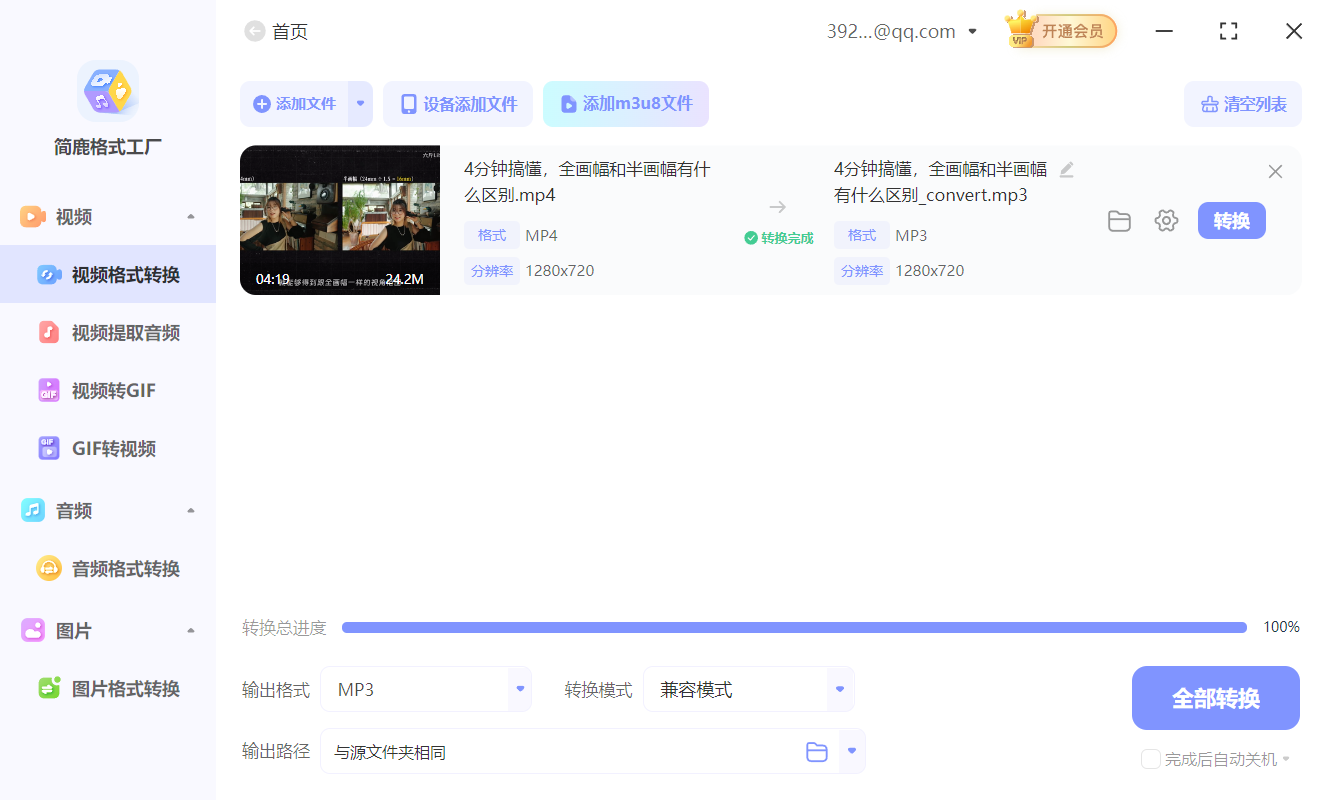Collapse the 视频 section in sidebar
1326x800 pixels.
click(190, 216)
